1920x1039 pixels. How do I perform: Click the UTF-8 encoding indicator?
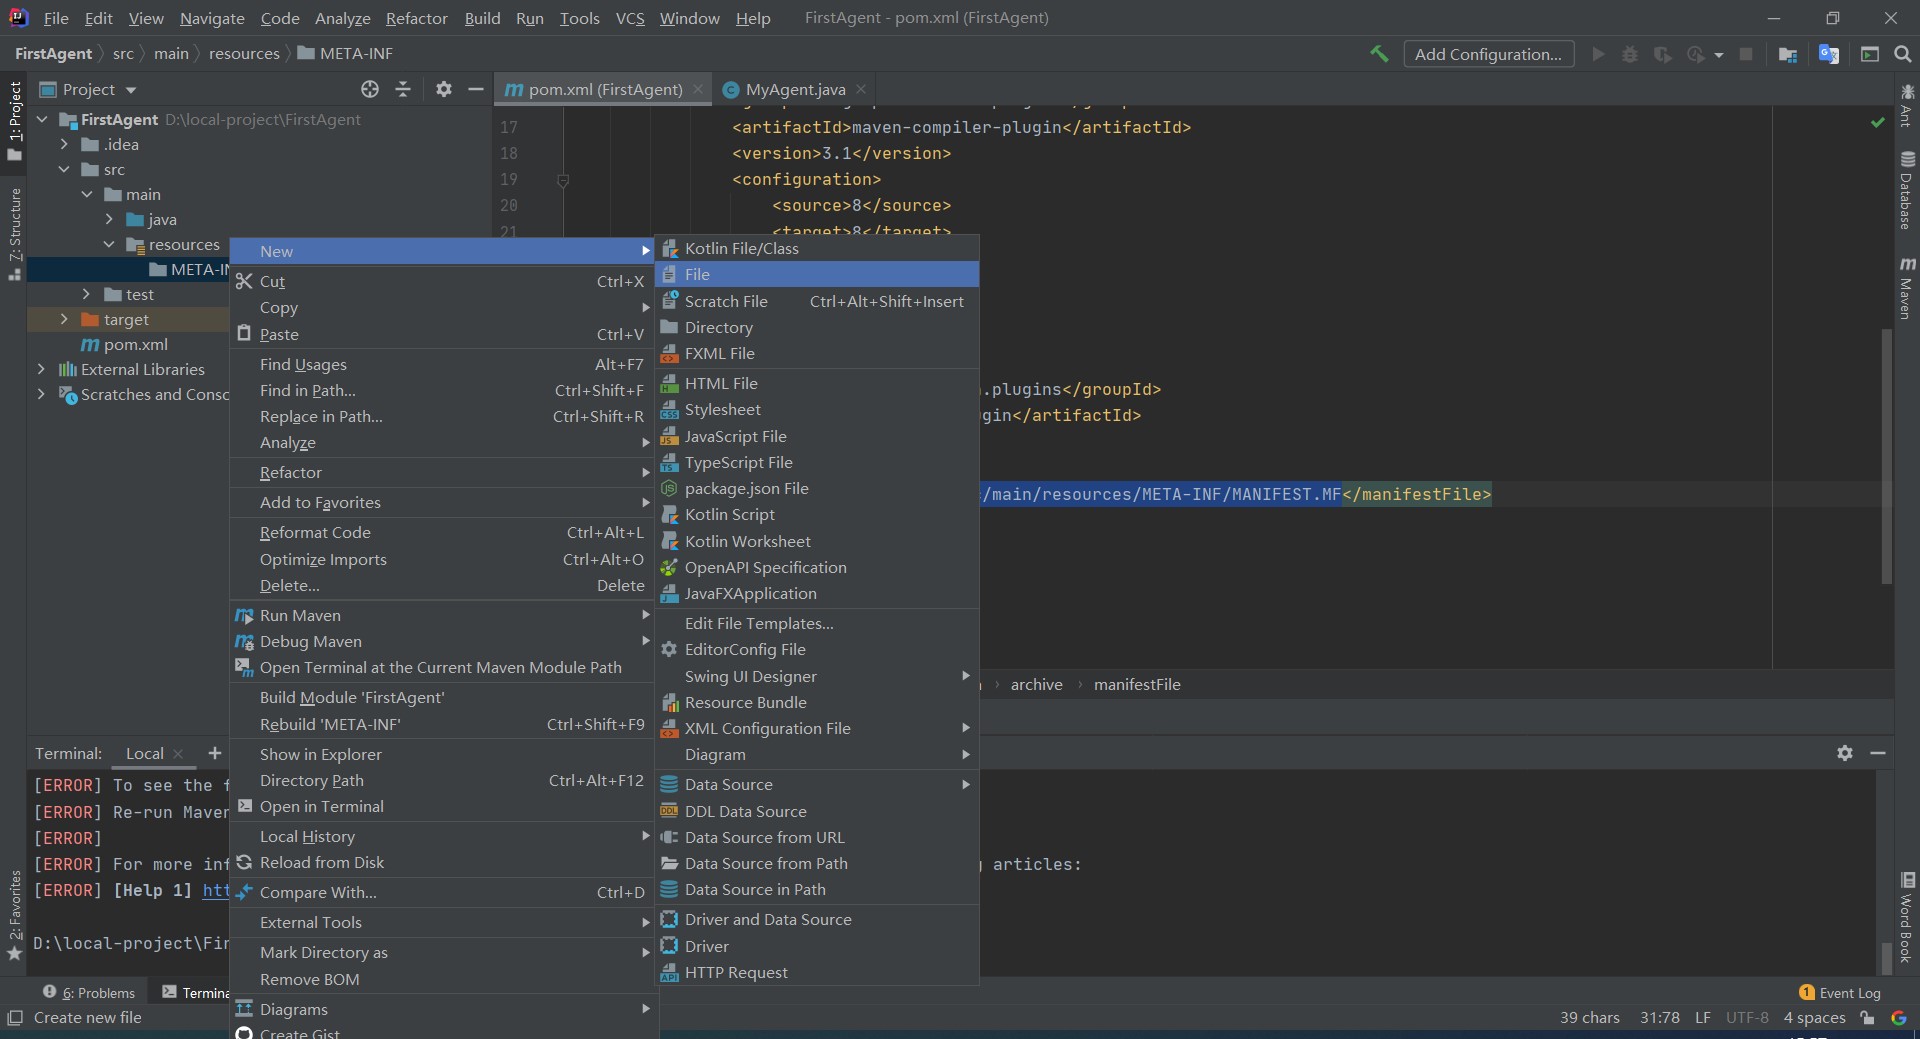pyautogui.click(x=1747, y=1018)
